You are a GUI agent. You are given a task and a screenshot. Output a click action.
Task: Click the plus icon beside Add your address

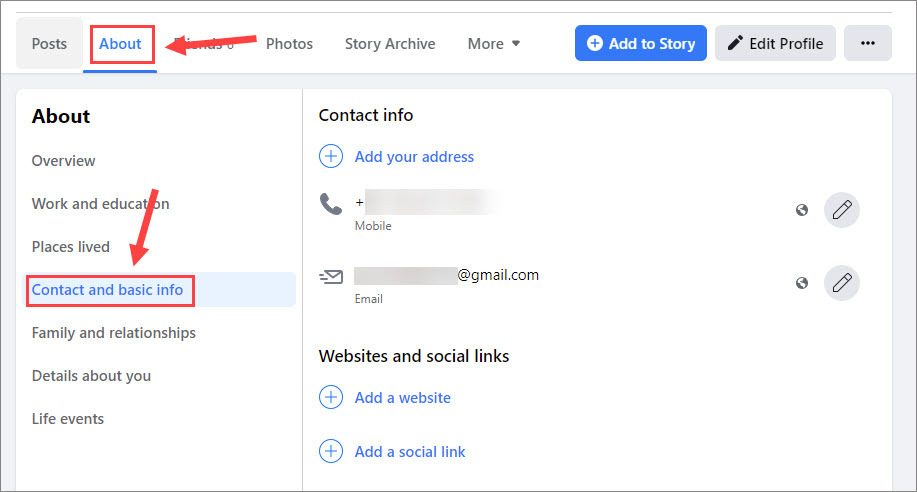[x=331, y=156]
